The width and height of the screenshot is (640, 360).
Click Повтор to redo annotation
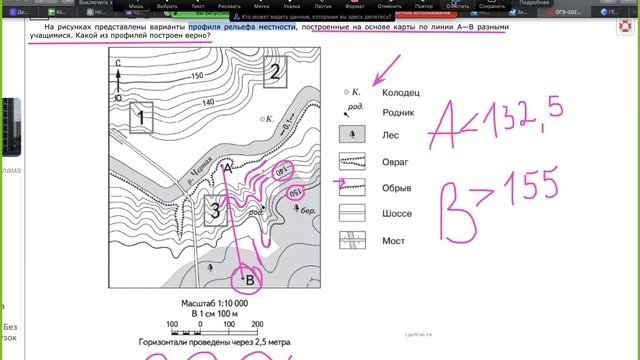(423, 5)
